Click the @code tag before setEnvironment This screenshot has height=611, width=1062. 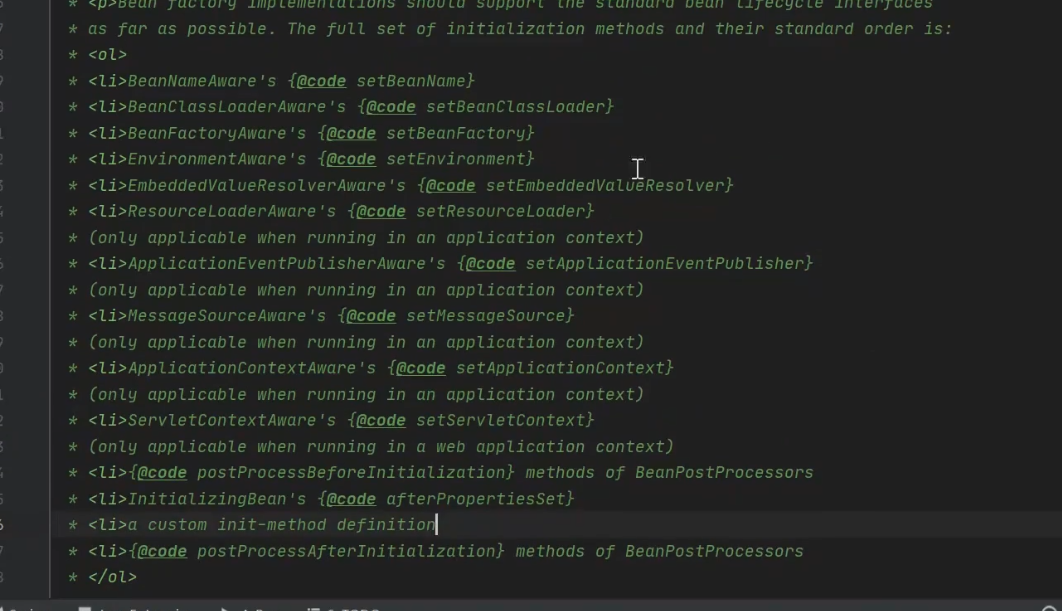point(352,159)
